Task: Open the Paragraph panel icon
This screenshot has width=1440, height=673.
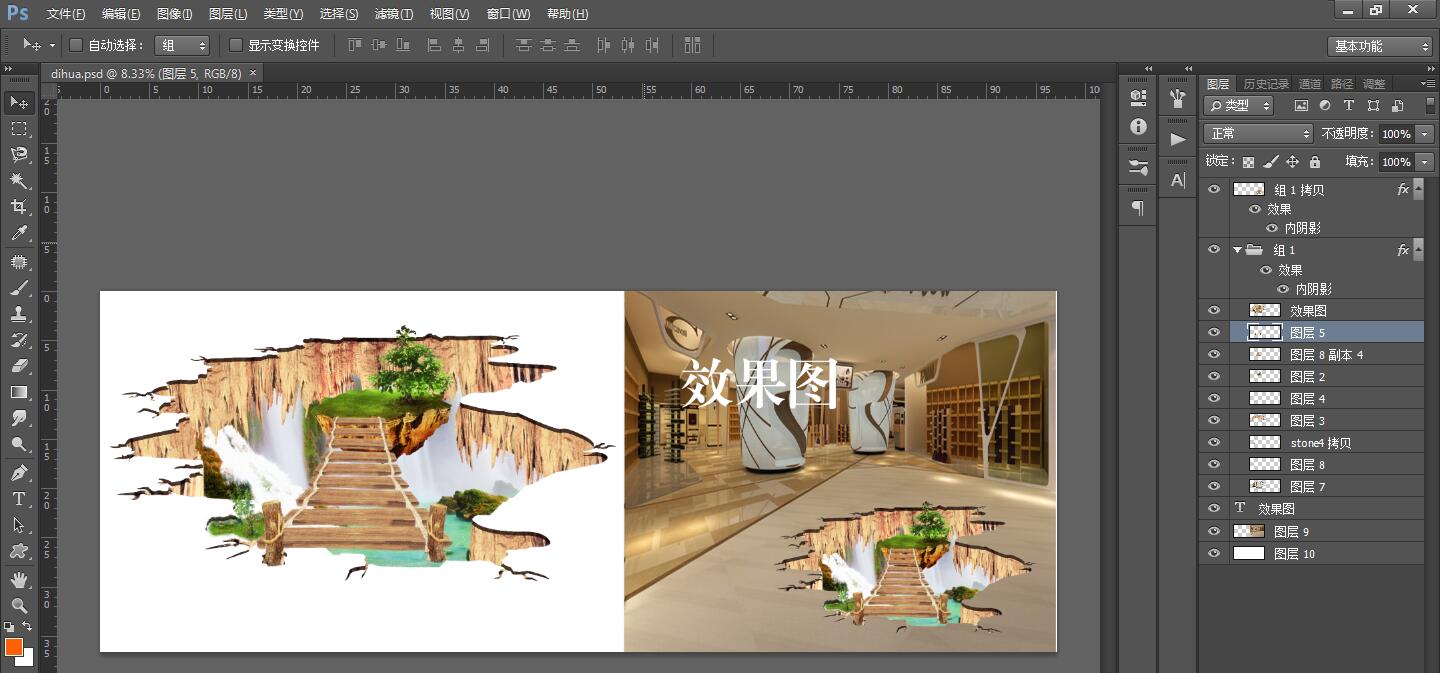Action: [x=1138, y=208]
